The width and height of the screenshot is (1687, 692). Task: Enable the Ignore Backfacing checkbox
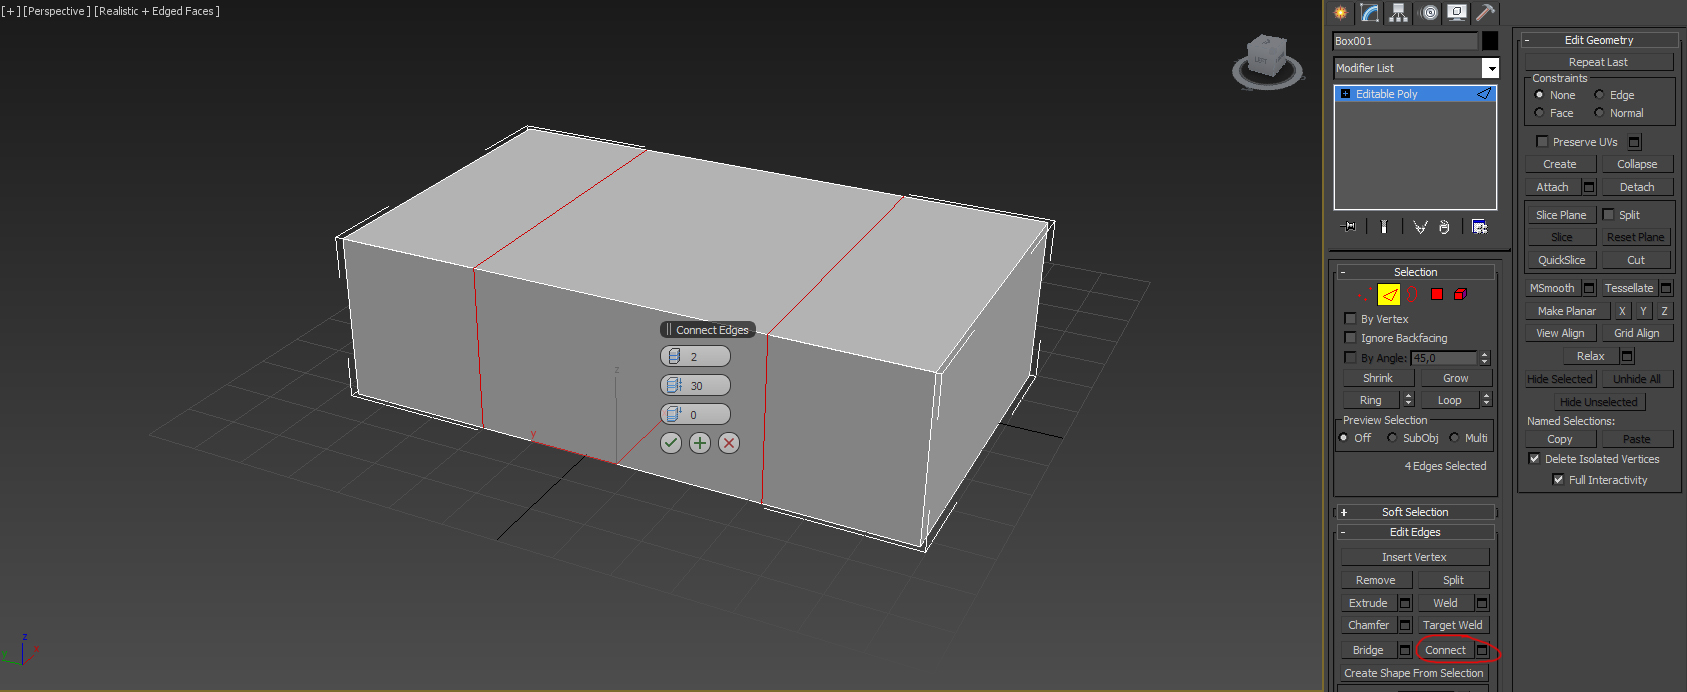pos(1350,338)
